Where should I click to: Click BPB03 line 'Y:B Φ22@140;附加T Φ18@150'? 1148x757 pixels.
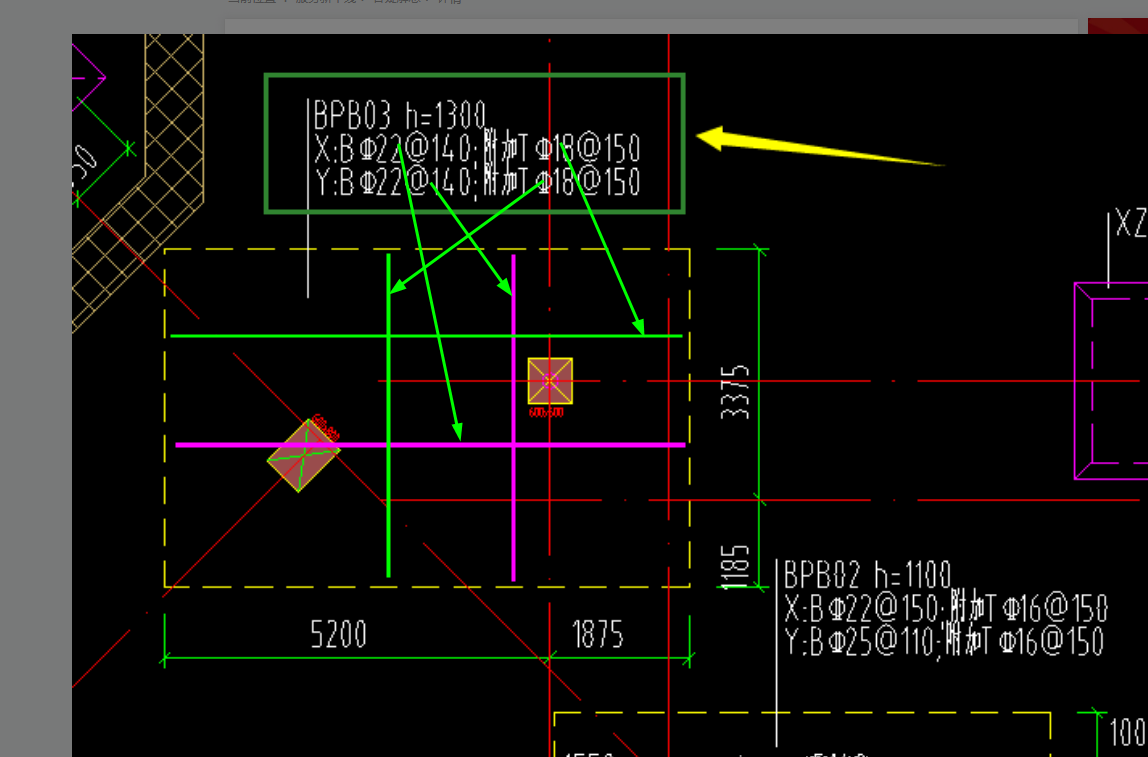477,182
